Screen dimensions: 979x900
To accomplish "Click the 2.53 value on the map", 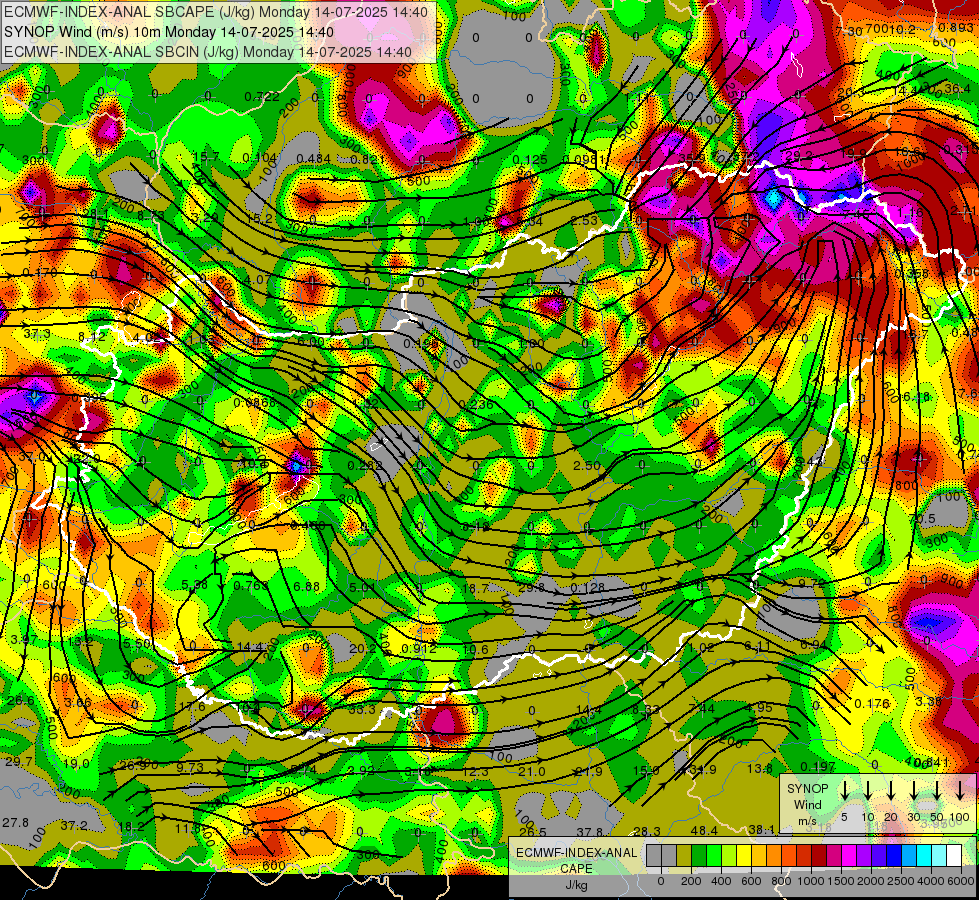I will pos(584,220).
